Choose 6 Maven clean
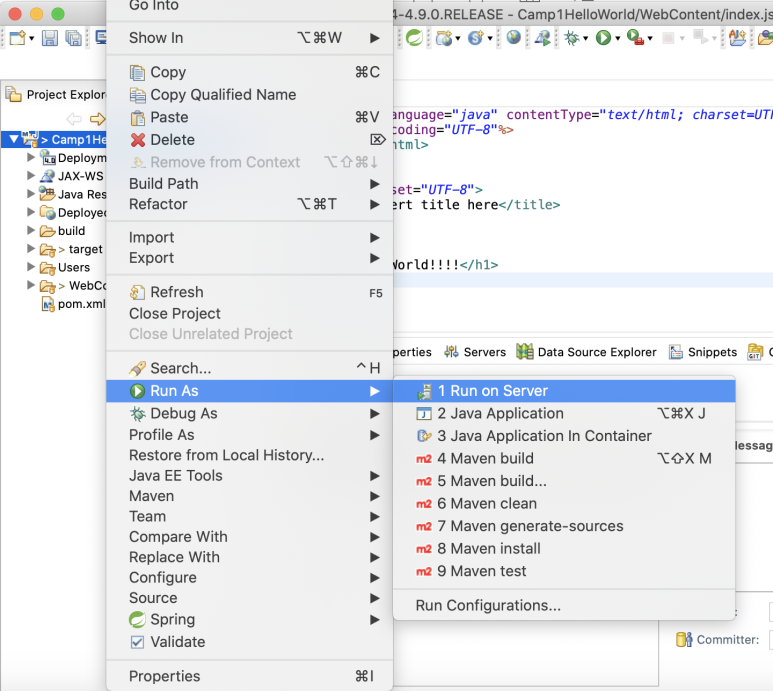 tap(564, 504)
